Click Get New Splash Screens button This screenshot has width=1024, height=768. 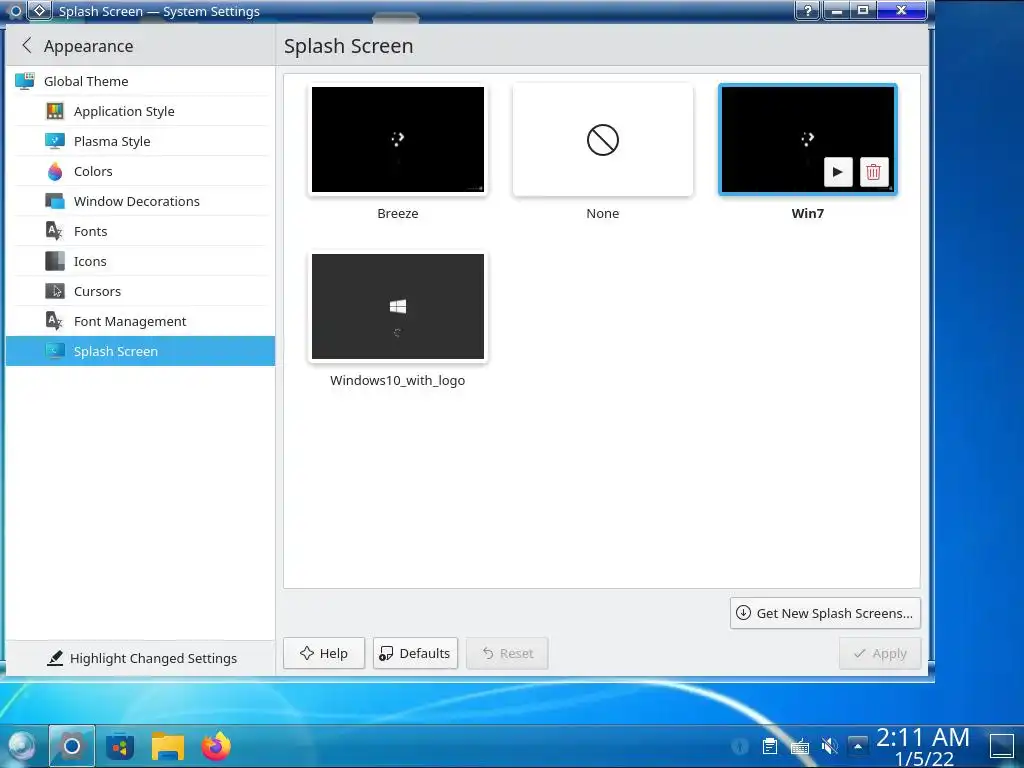point(825,613)
